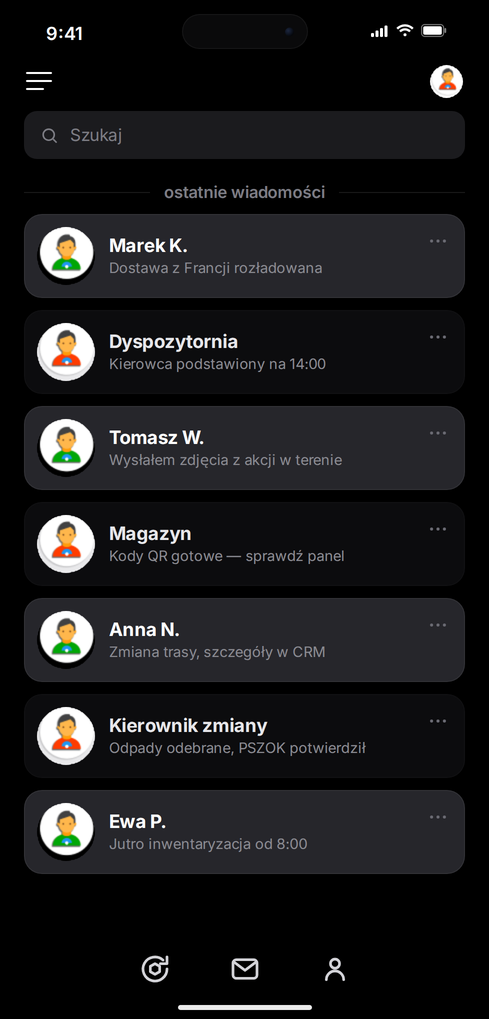Open options for the Kierownik zmiany conversation
The image size is (489, 1019).
click(x=438, y=721)
